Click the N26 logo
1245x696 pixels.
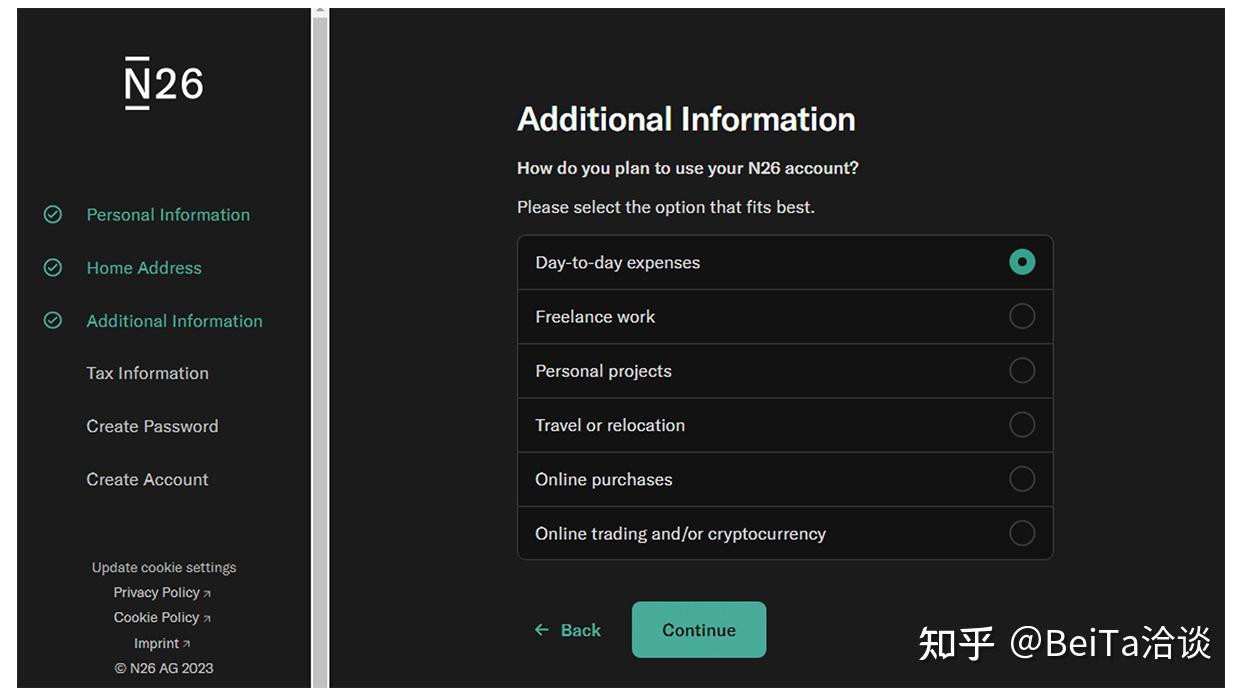click(x=163, y=82)
